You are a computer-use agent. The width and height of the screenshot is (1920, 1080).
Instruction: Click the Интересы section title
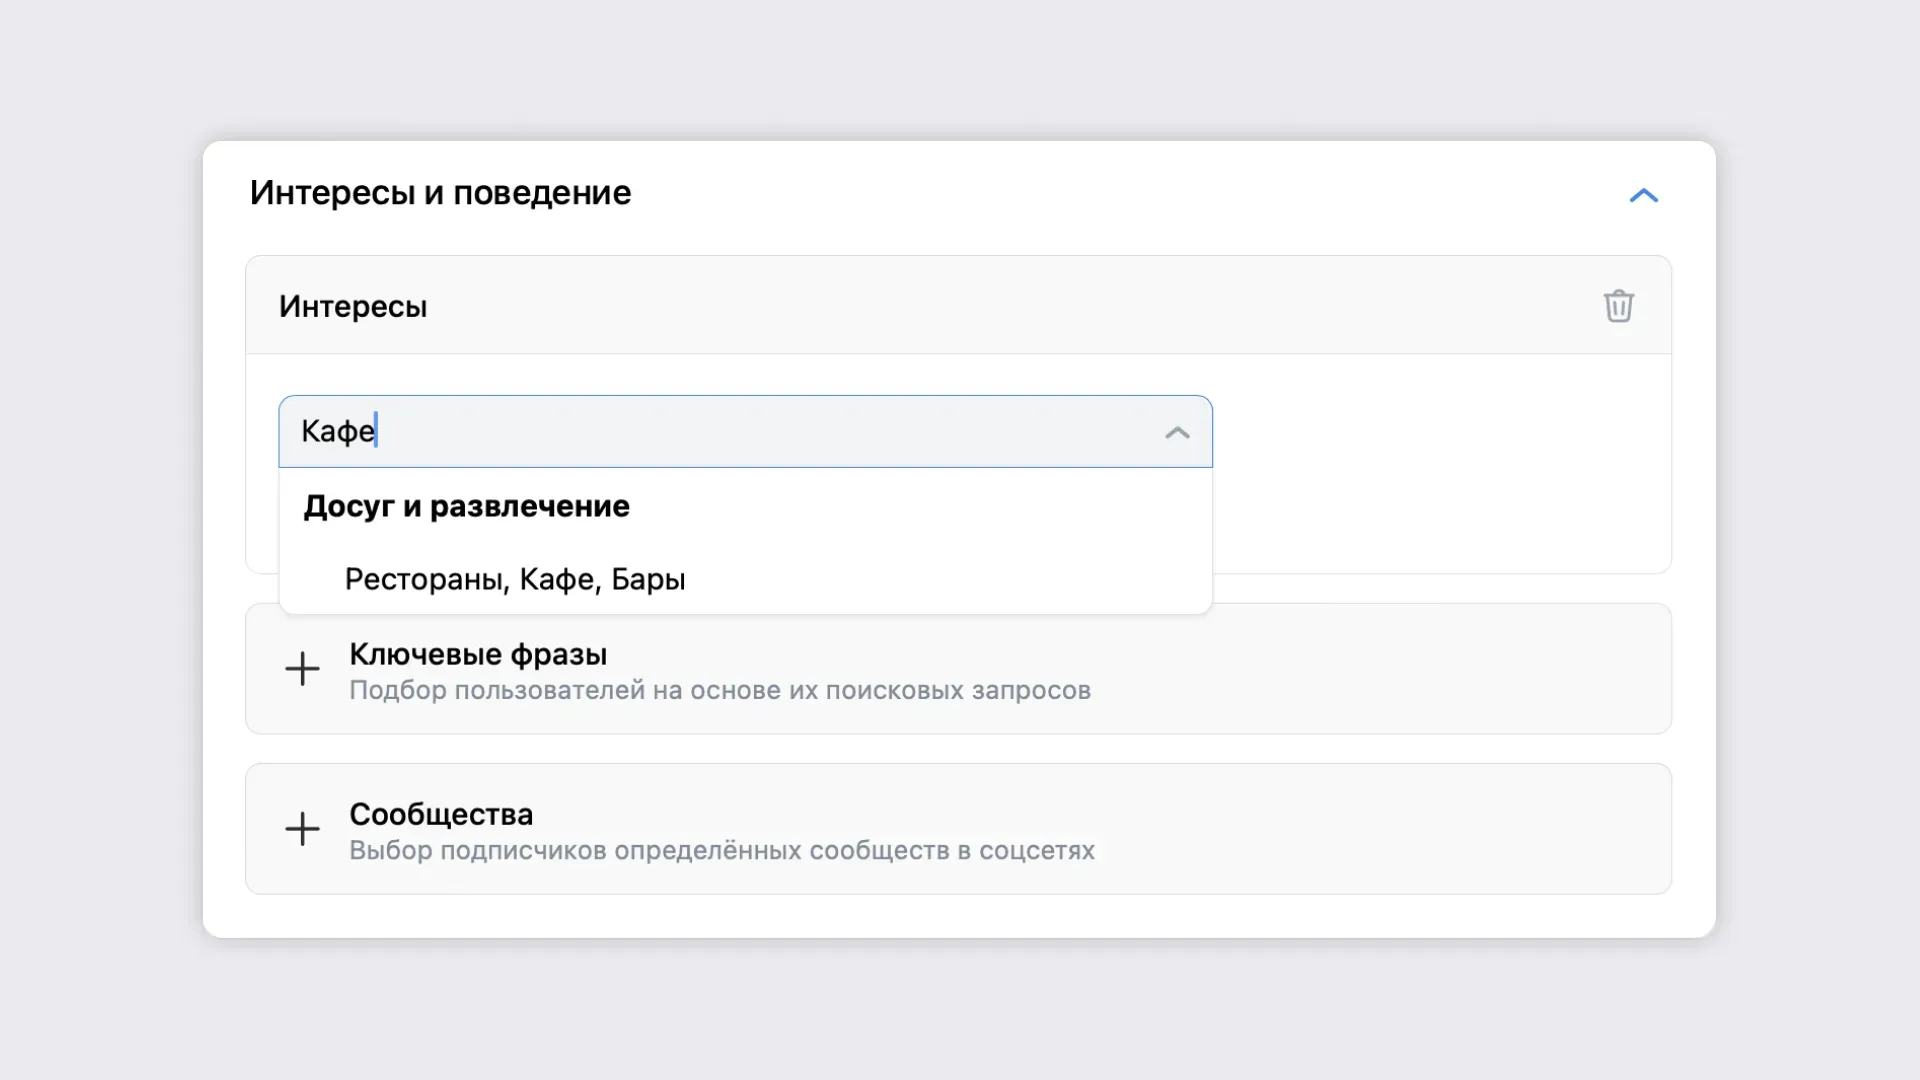pyautogui.click(x=354, y=306)
